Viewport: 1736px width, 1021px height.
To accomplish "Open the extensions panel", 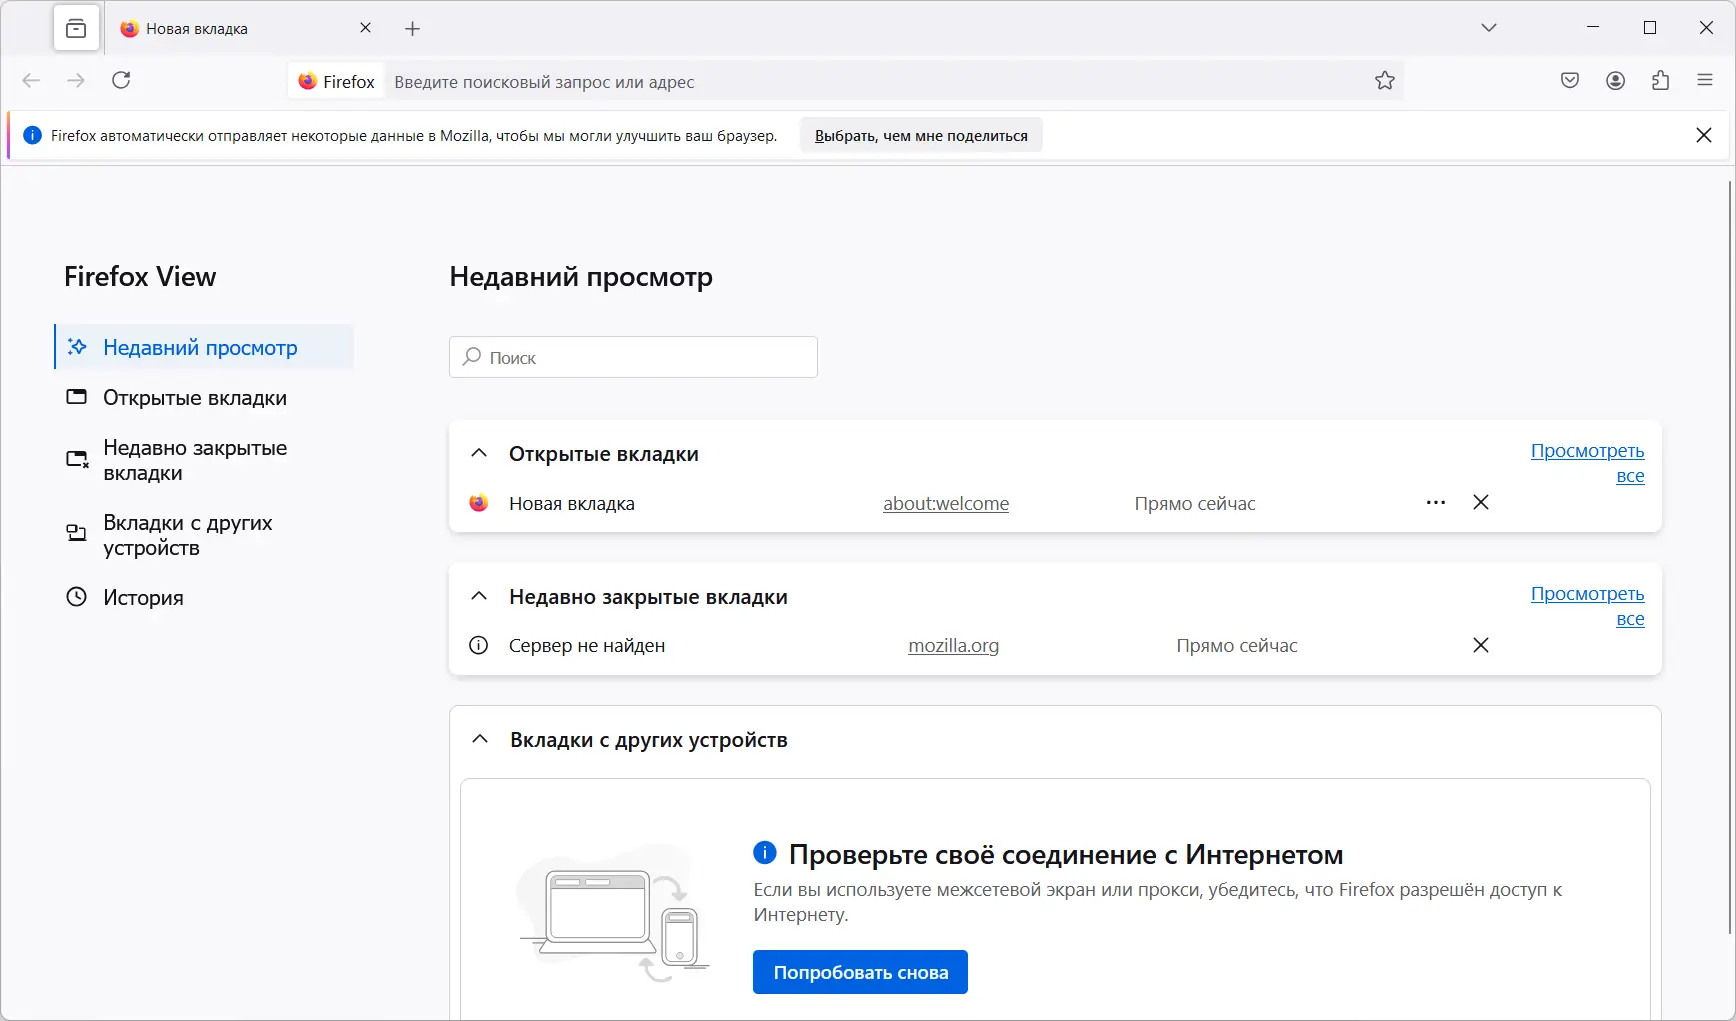I will click(1661, 80).
